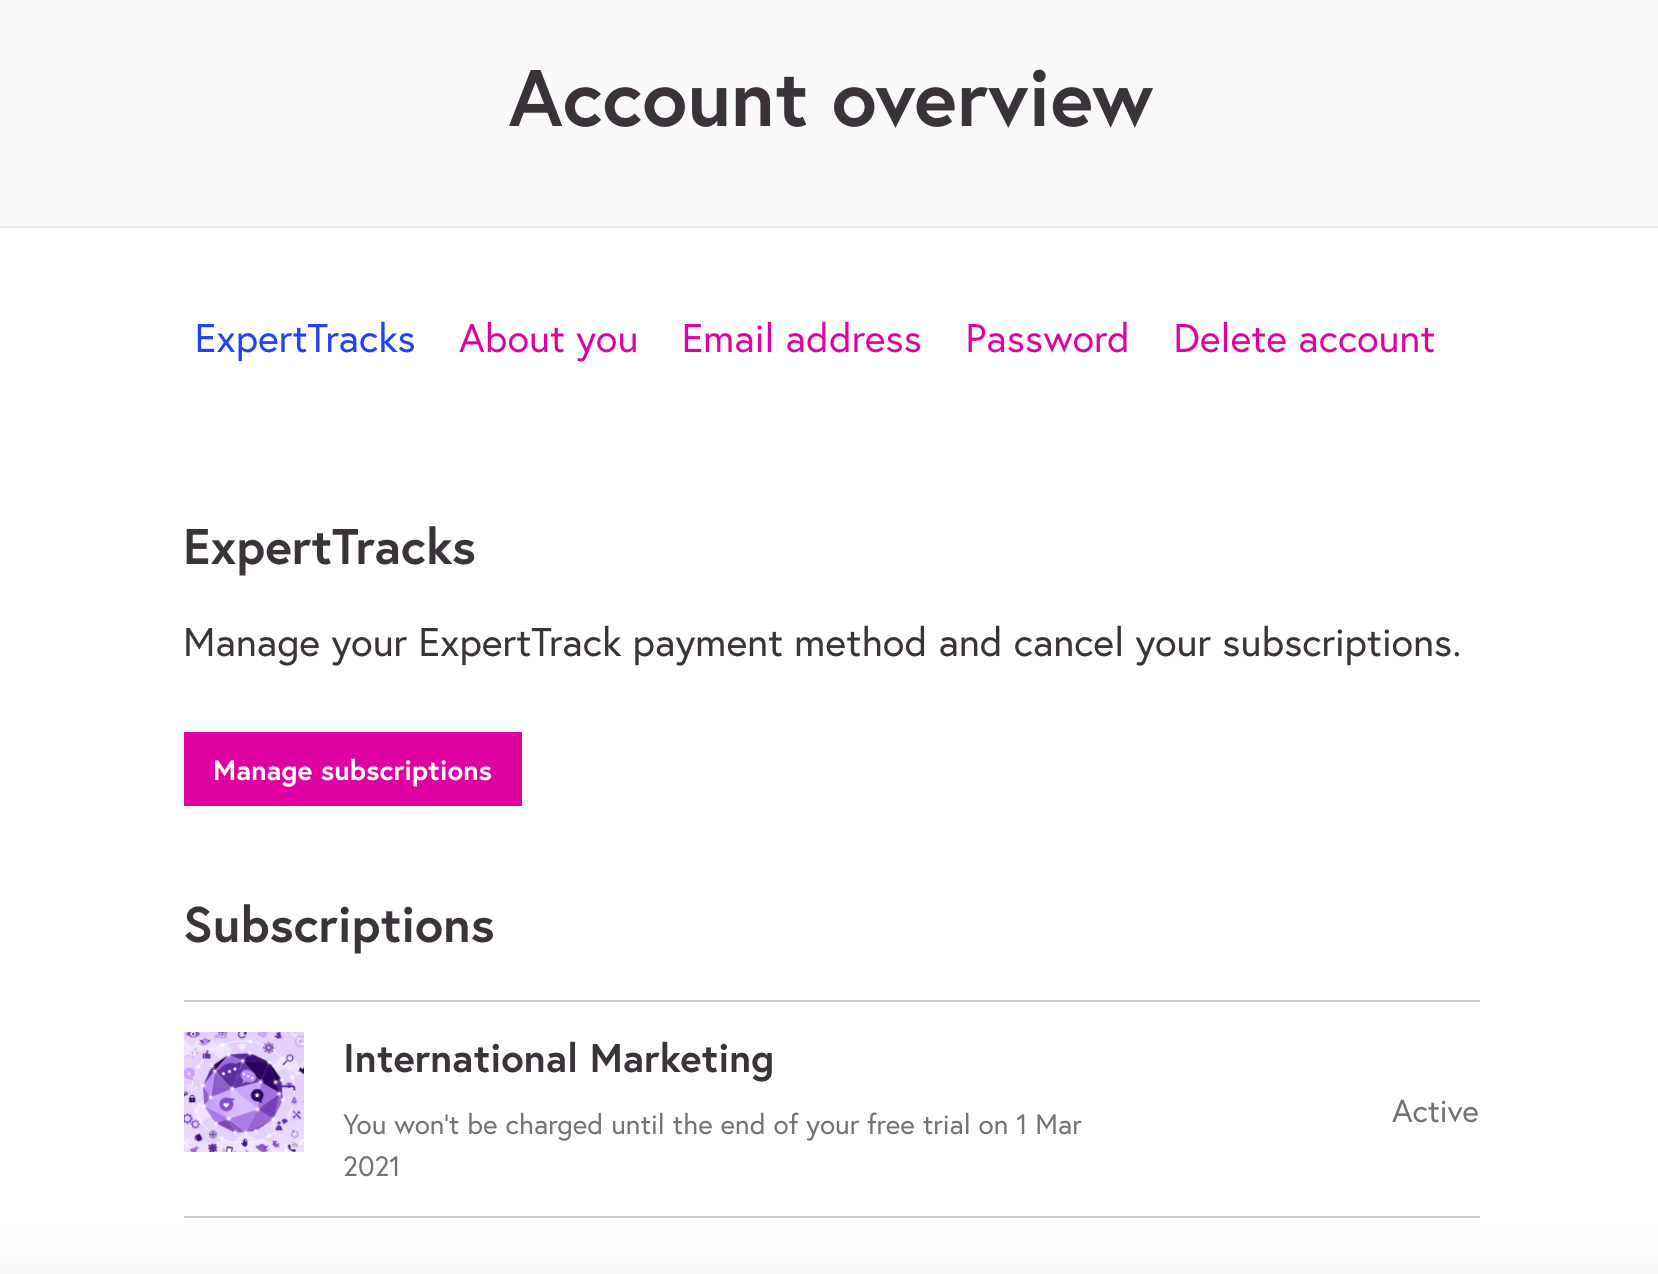
Task: Go to the Email address tab
Action: 801,340
